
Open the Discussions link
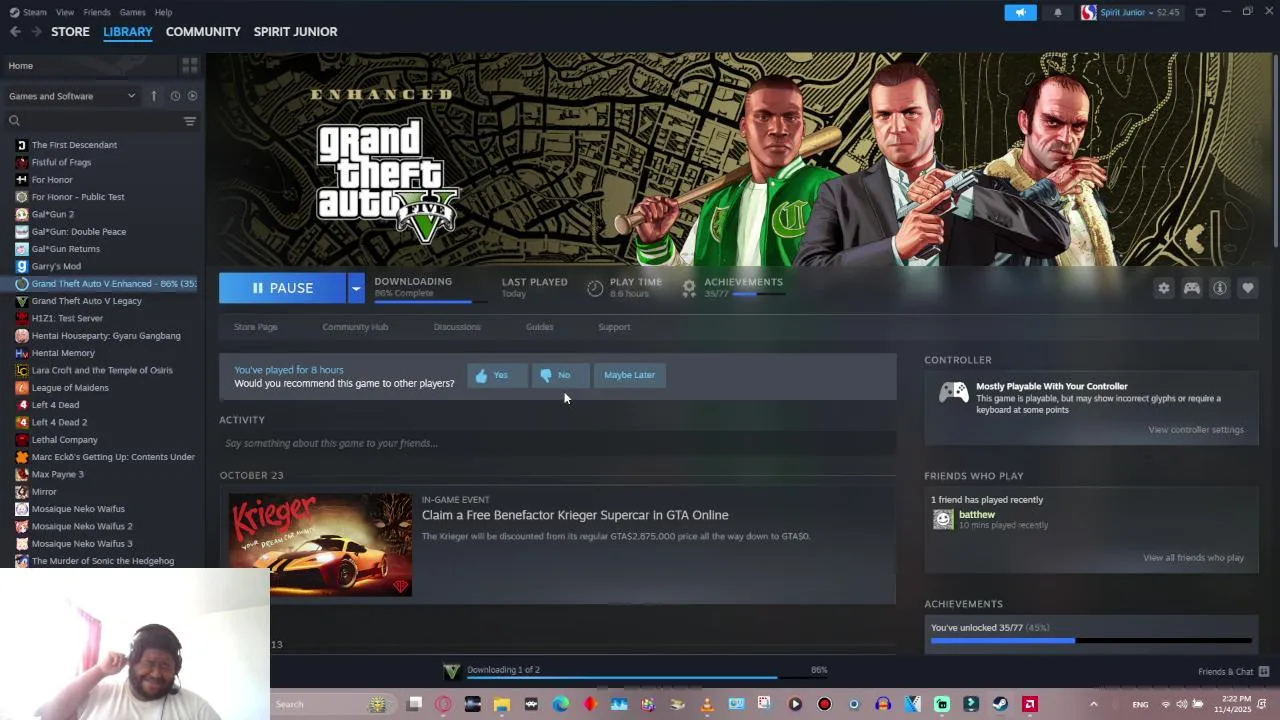[x=457, y=327]
